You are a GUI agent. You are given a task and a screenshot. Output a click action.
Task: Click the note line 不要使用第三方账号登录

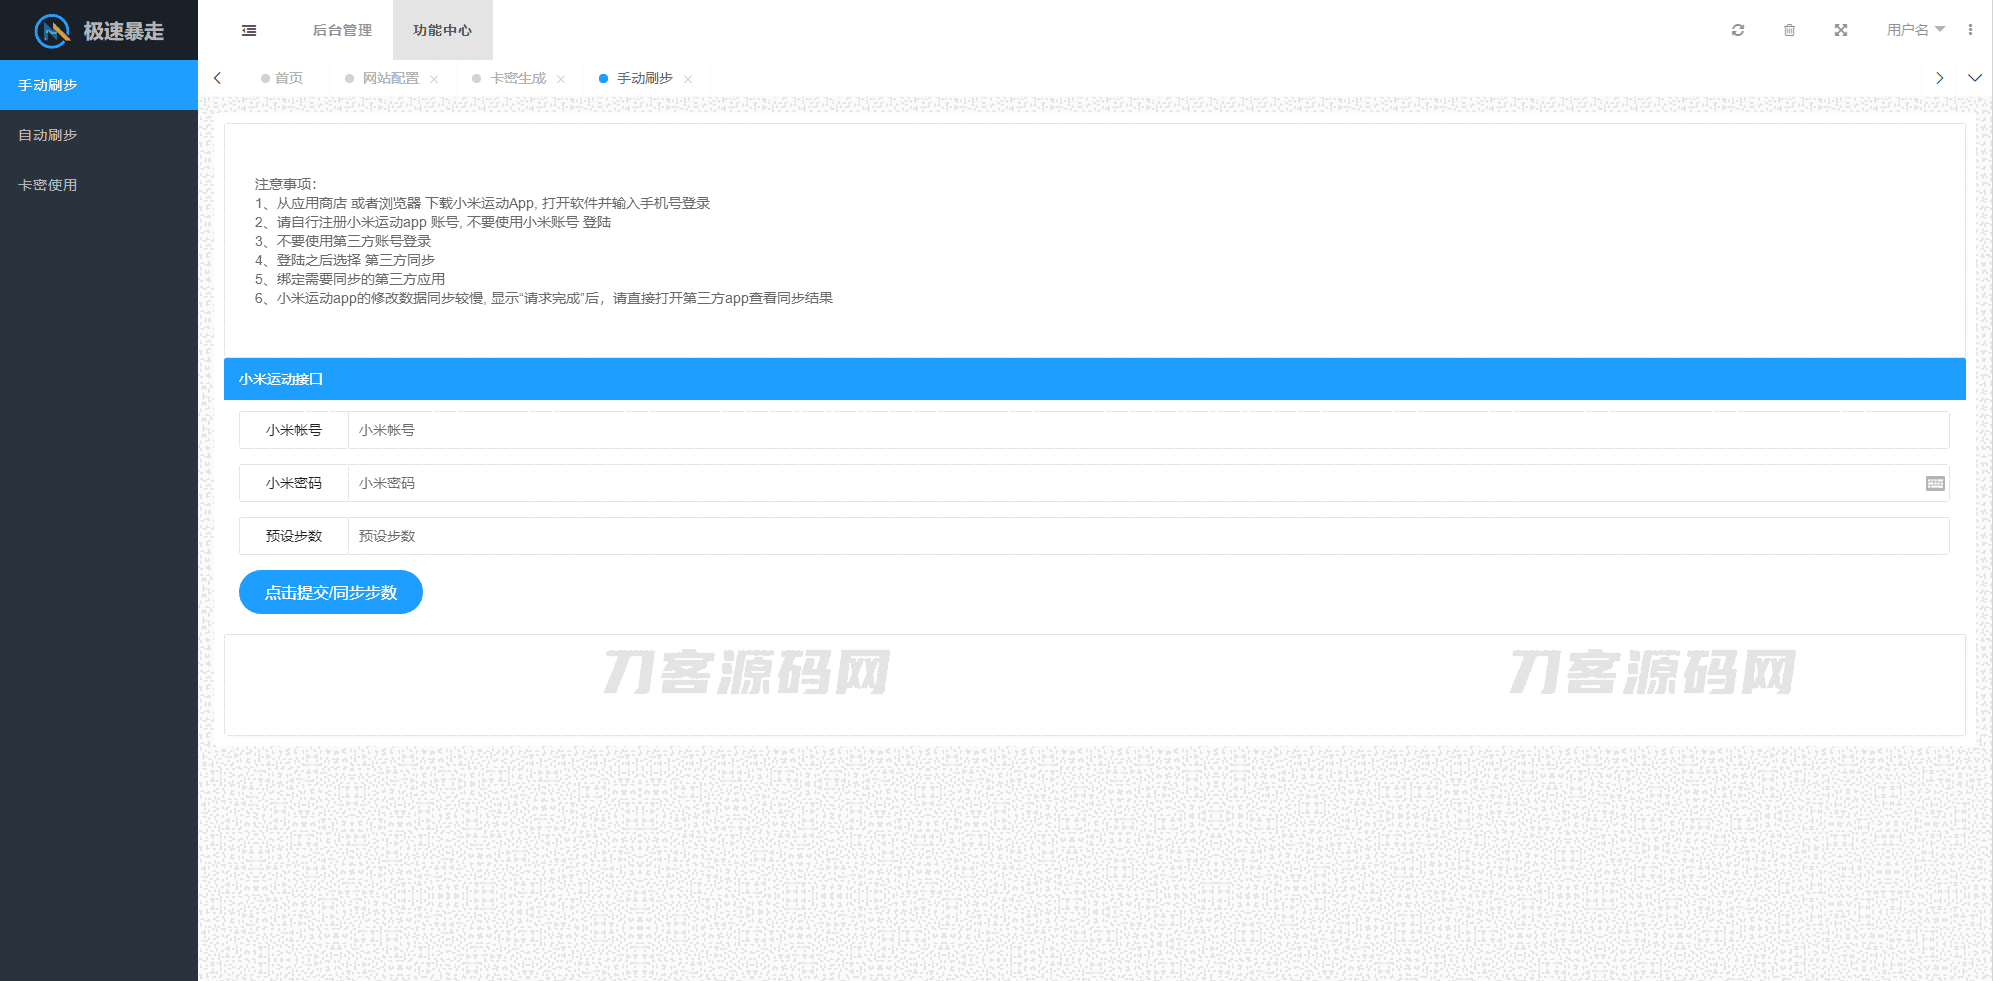(x=343, y=241)
